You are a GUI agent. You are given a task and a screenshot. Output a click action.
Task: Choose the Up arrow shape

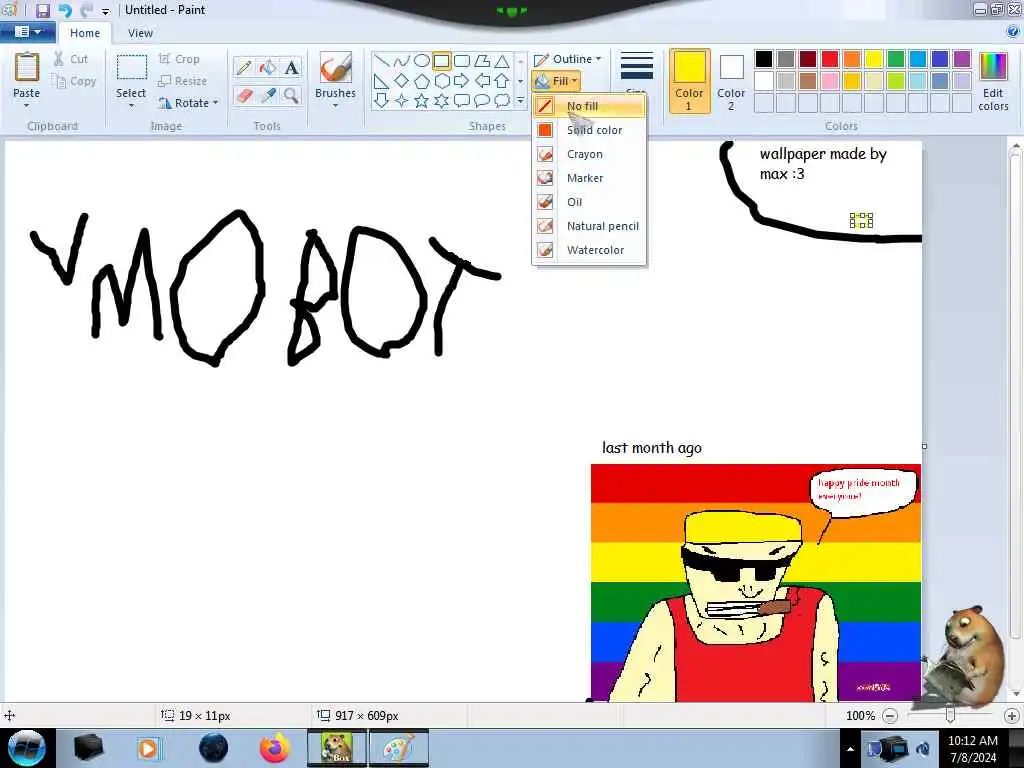[502, 81]
